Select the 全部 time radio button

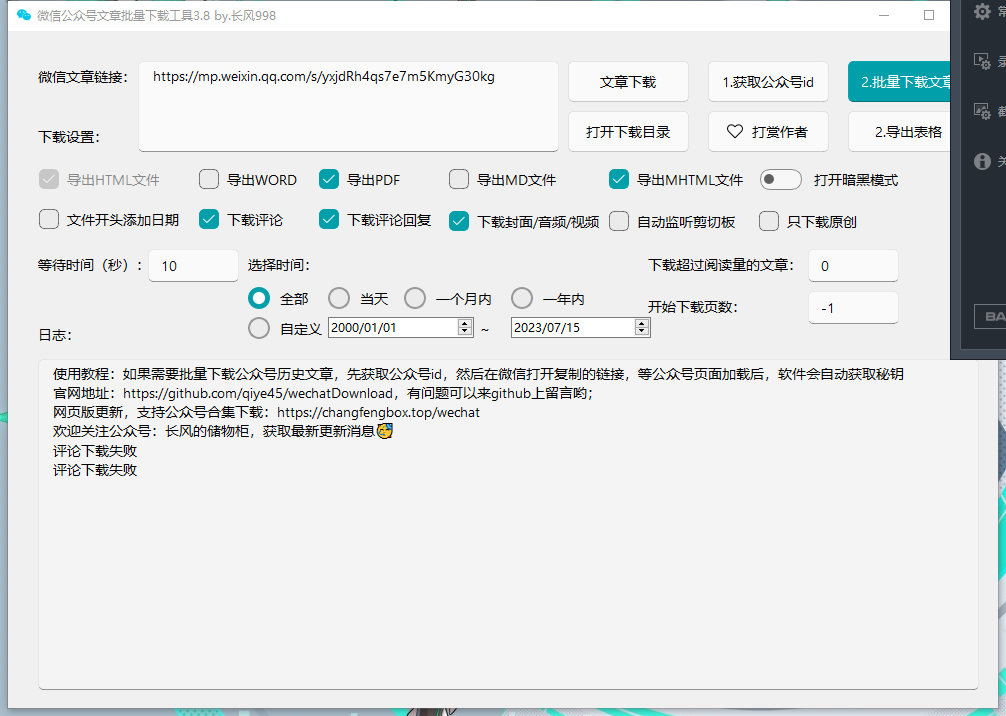pyautogui.click(x=259, y=298)
